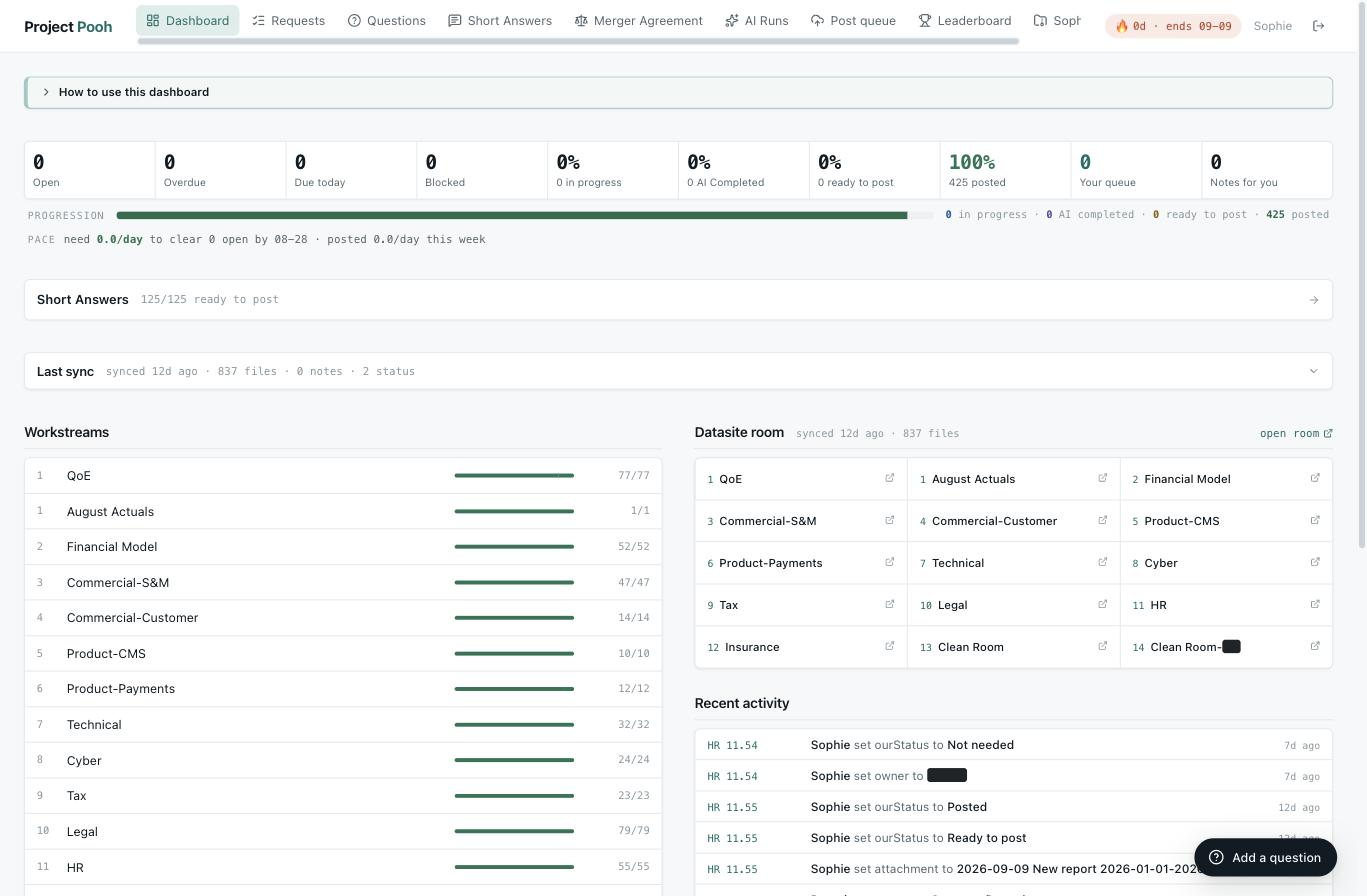Viewport: 1367px width, 896px height.
Task: Switch to the Requests tab
Action: (288, 20)
